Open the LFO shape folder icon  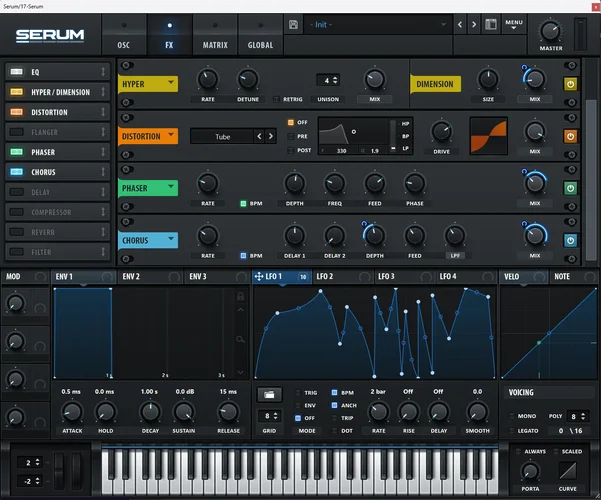pos(268,394)
